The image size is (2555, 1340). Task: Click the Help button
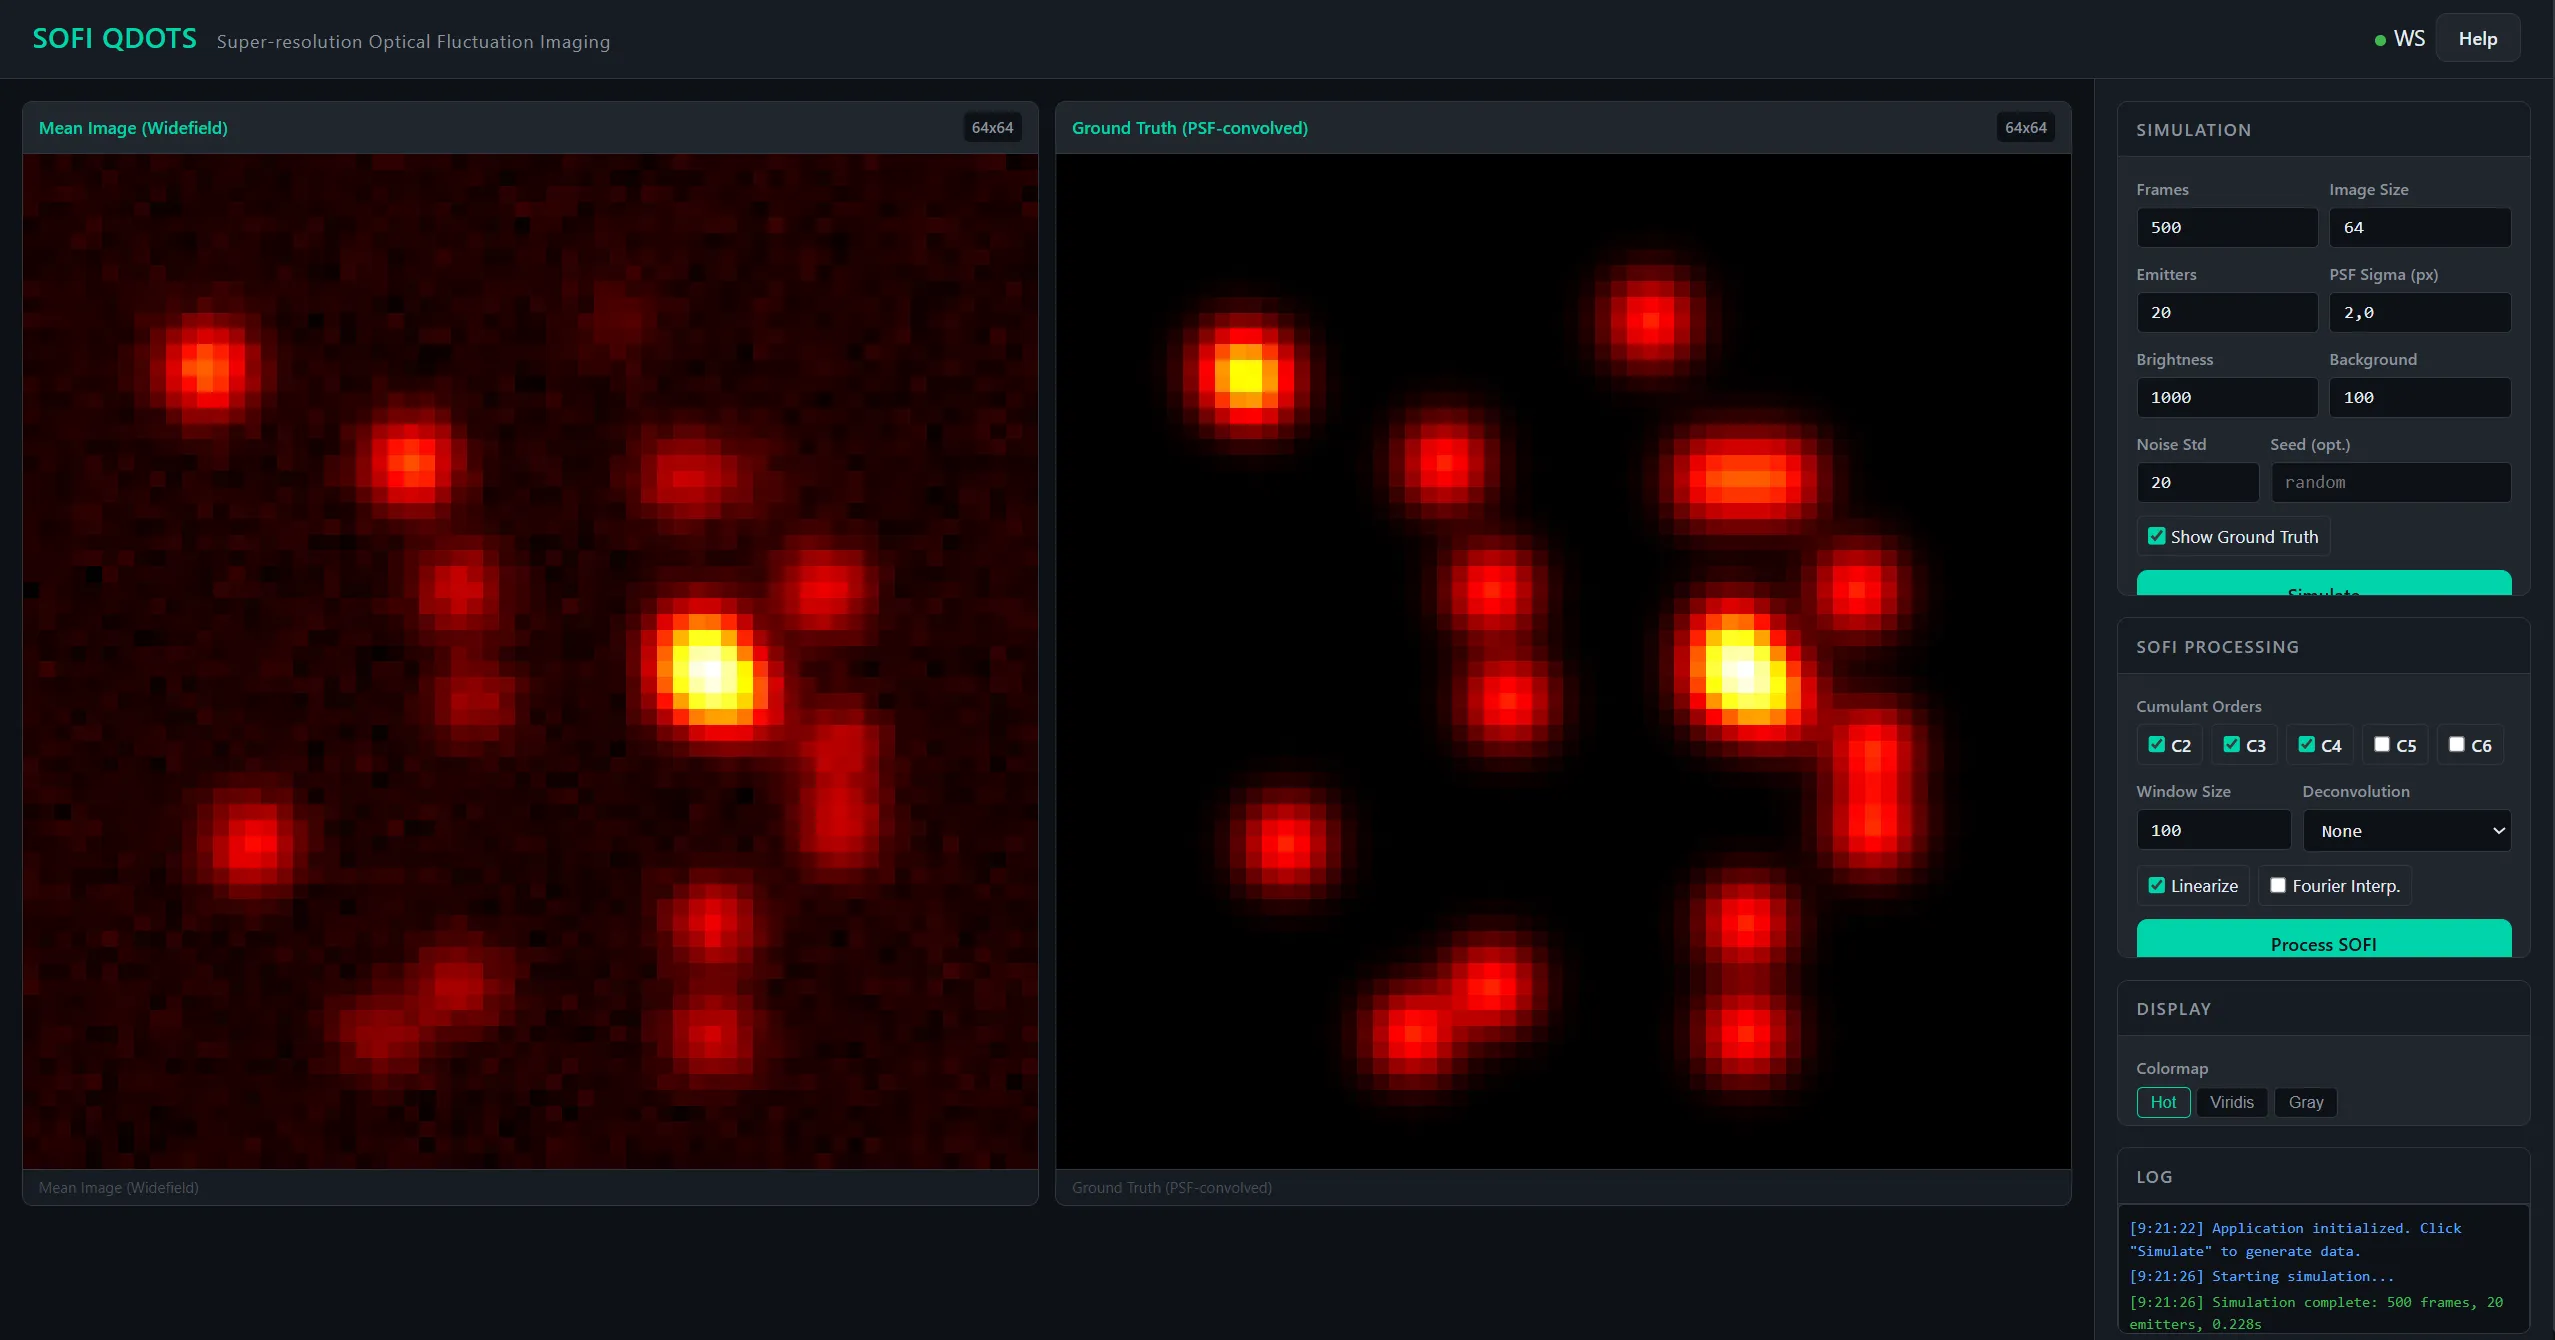tap(2477, 38)
